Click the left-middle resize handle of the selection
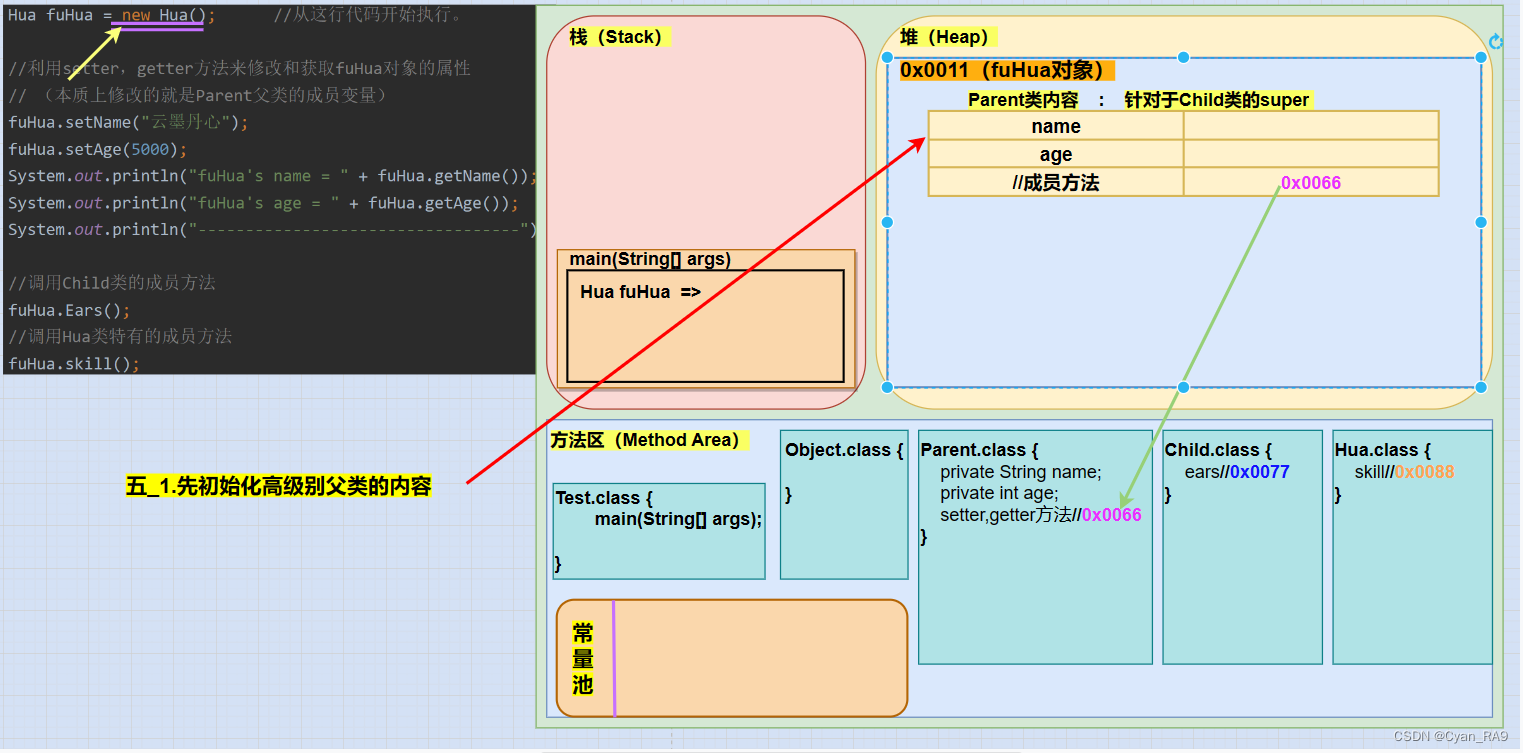This screenshot has width=1523, height=753. (887, 222)
